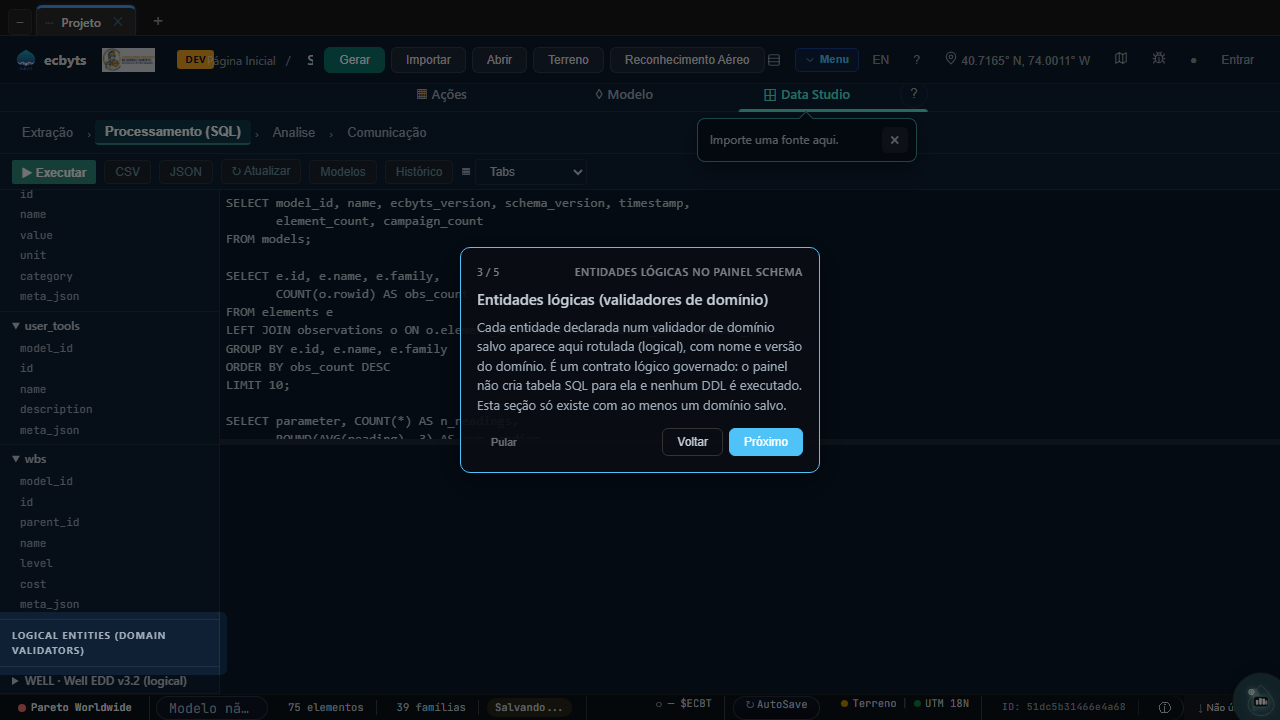Click the help question mark in the header
The height and width of the screenshot is (720, 1280).
pyautogui.click(x=916, y=60)
